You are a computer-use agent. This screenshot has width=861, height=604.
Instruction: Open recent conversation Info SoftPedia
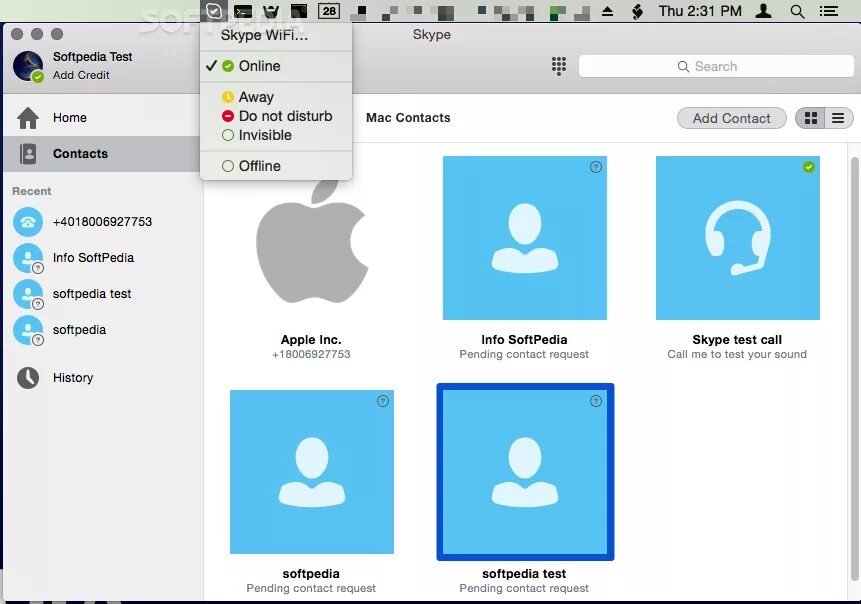tap(103, 258)
